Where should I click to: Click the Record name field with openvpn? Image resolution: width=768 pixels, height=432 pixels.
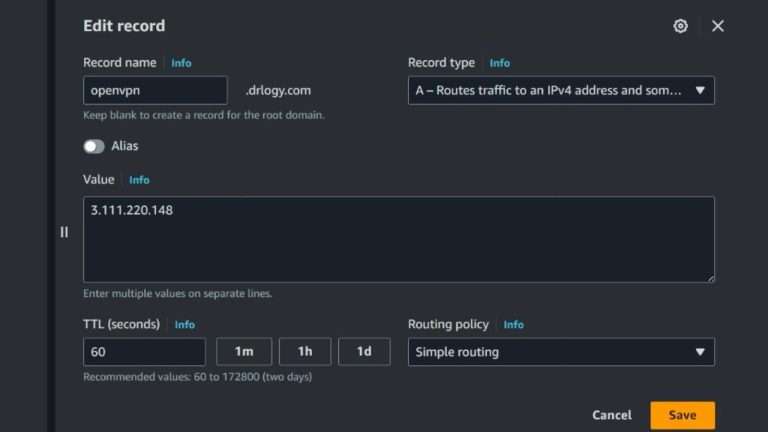[x=155, y=90]
